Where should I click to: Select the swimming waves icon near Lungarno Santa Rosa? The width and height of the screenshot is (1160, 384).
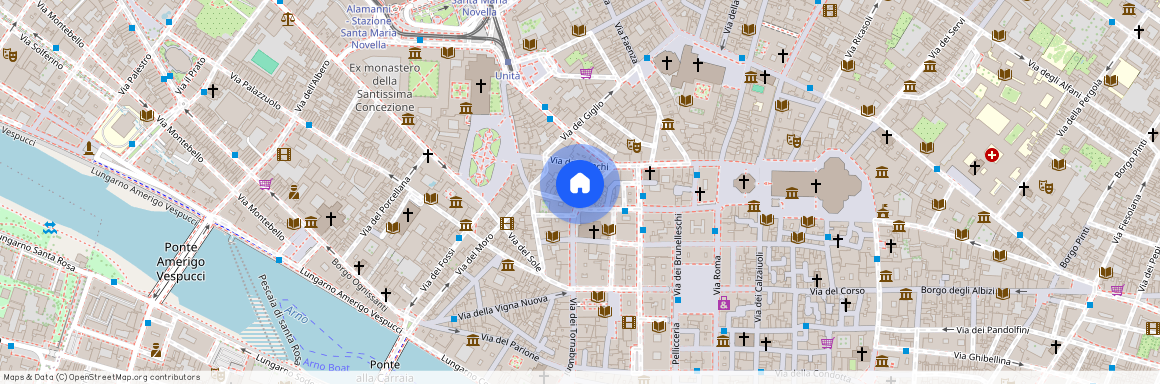click(49, 226)
